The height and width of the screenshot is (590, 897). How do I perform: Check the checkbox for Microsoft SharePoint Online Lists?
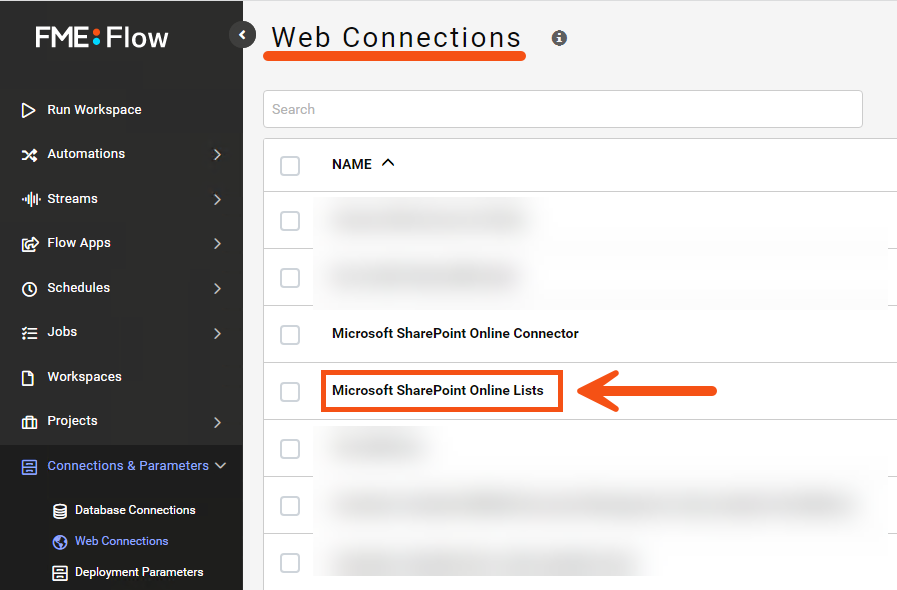[289, 392]
